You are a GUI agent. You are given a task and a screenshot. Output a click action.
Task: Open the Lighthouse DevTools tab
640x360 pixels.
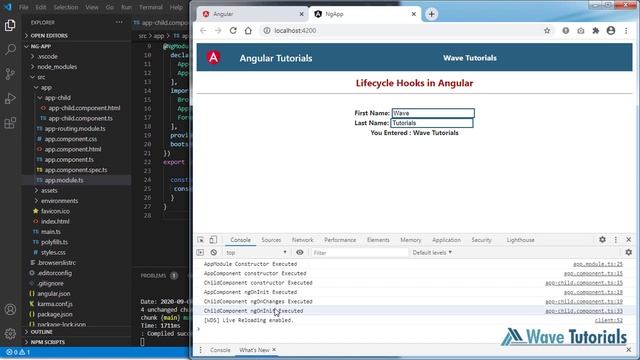pyautogui.click(x=520, y=240)
